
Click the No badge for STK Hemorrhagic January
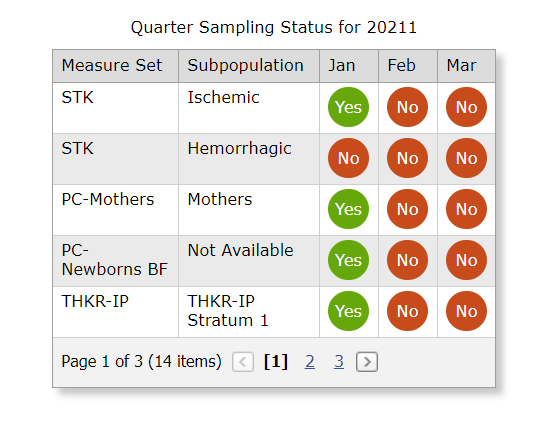348,158
